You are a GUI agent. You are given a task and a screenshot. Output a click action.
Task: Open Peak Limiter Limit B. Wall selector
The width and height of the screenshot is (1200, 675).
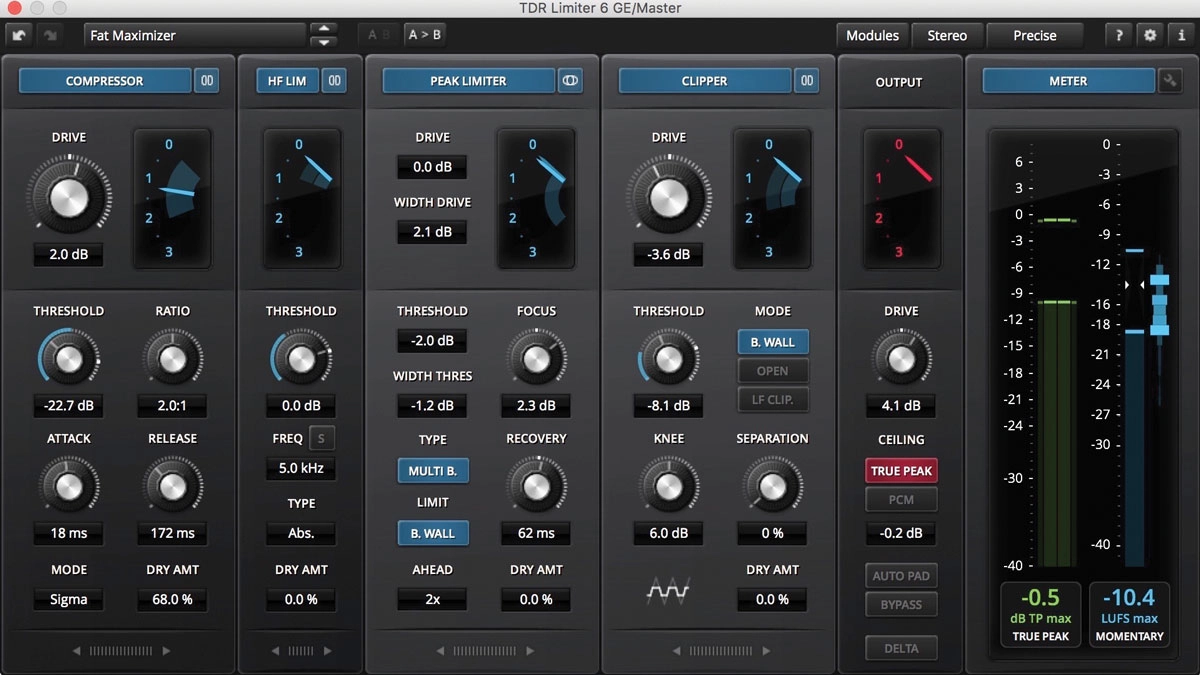pos(433,533)
